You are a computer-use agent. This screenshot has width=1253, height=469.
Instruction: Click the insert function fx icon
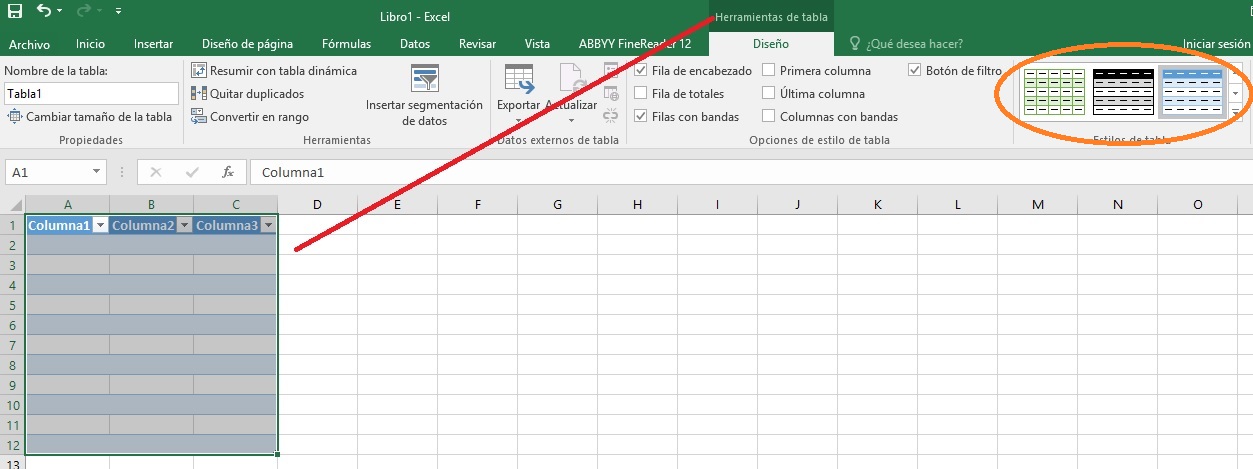[228, 172]
